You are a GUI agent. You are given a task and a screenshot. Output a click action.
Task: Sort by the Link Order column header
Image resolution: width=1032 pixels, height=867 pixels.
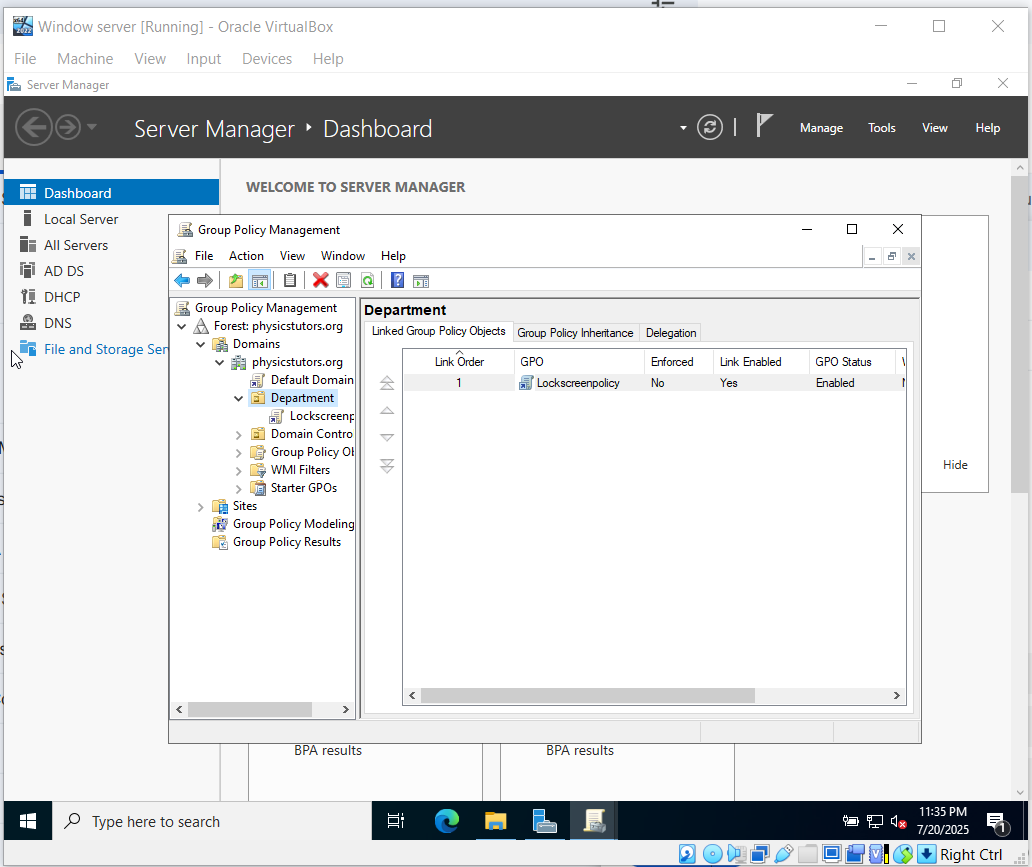(459, 361)
